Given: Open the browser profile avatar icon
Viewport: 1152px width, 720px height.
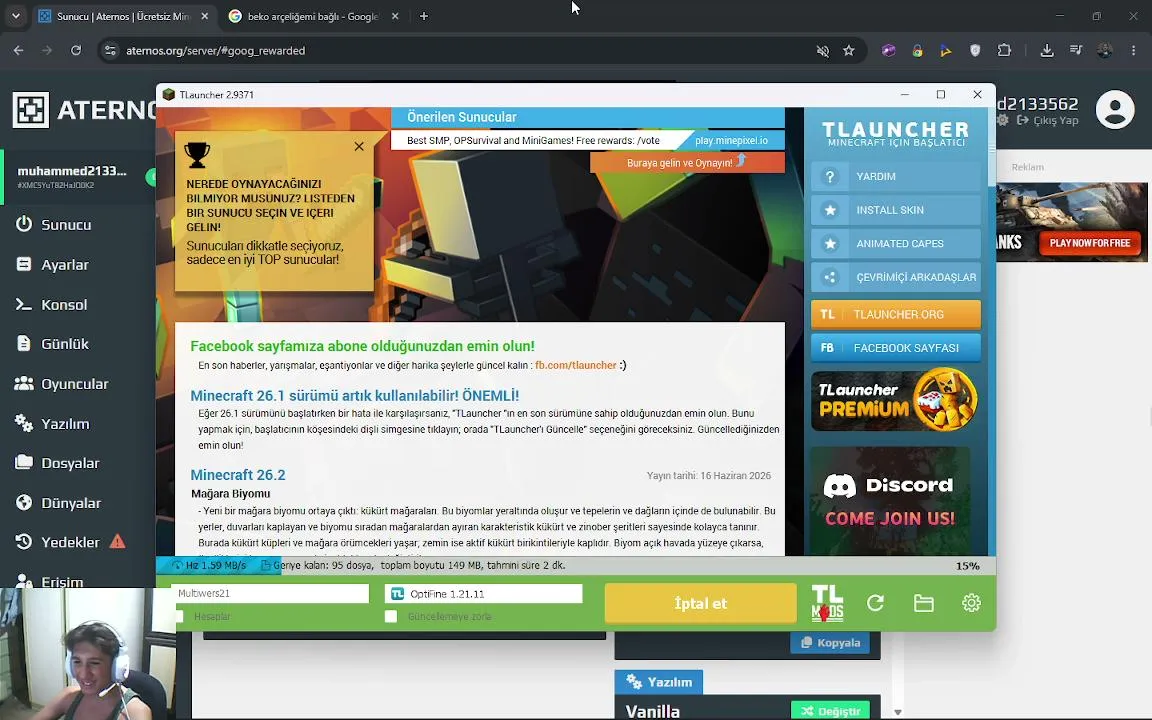Looking at the screenshot, I should (x=1104, y=51).
